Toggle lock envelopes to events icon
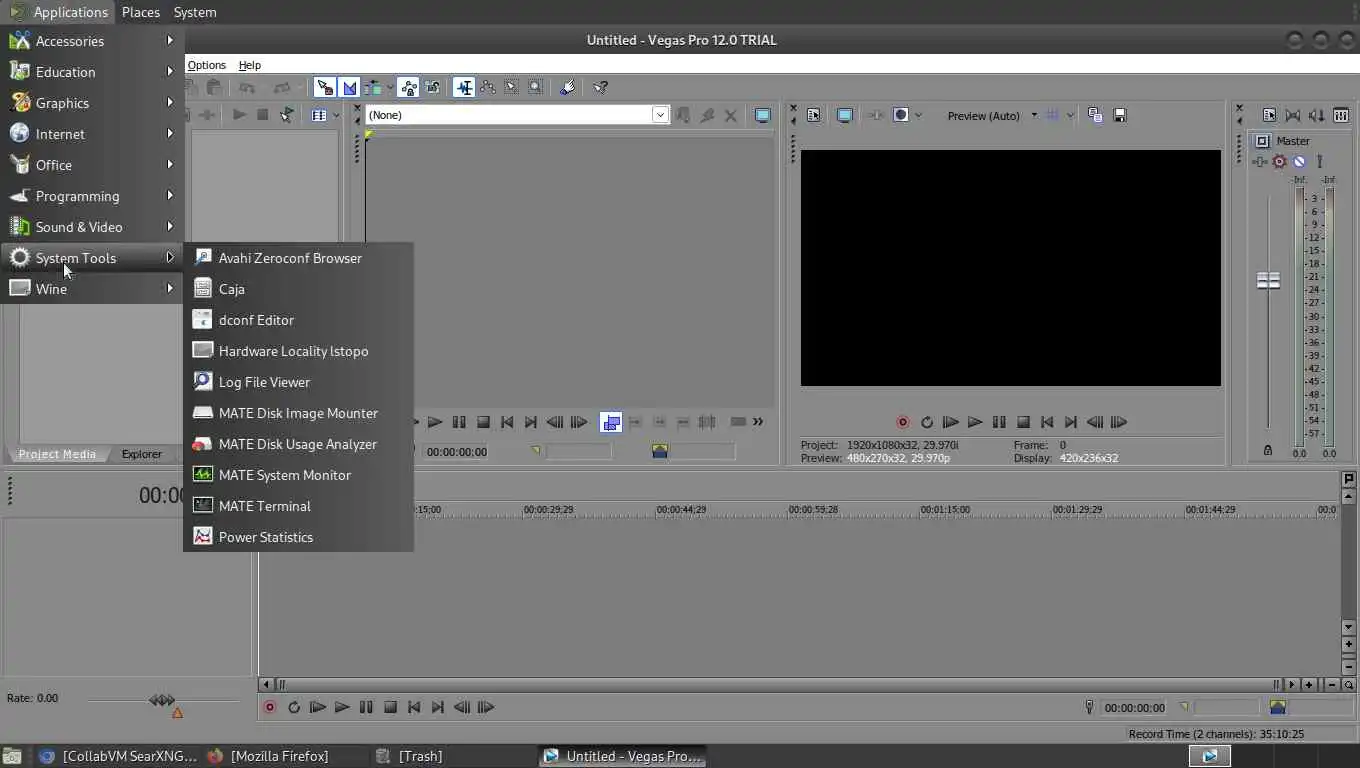1360x768 pixels. [x=408, y=87]
